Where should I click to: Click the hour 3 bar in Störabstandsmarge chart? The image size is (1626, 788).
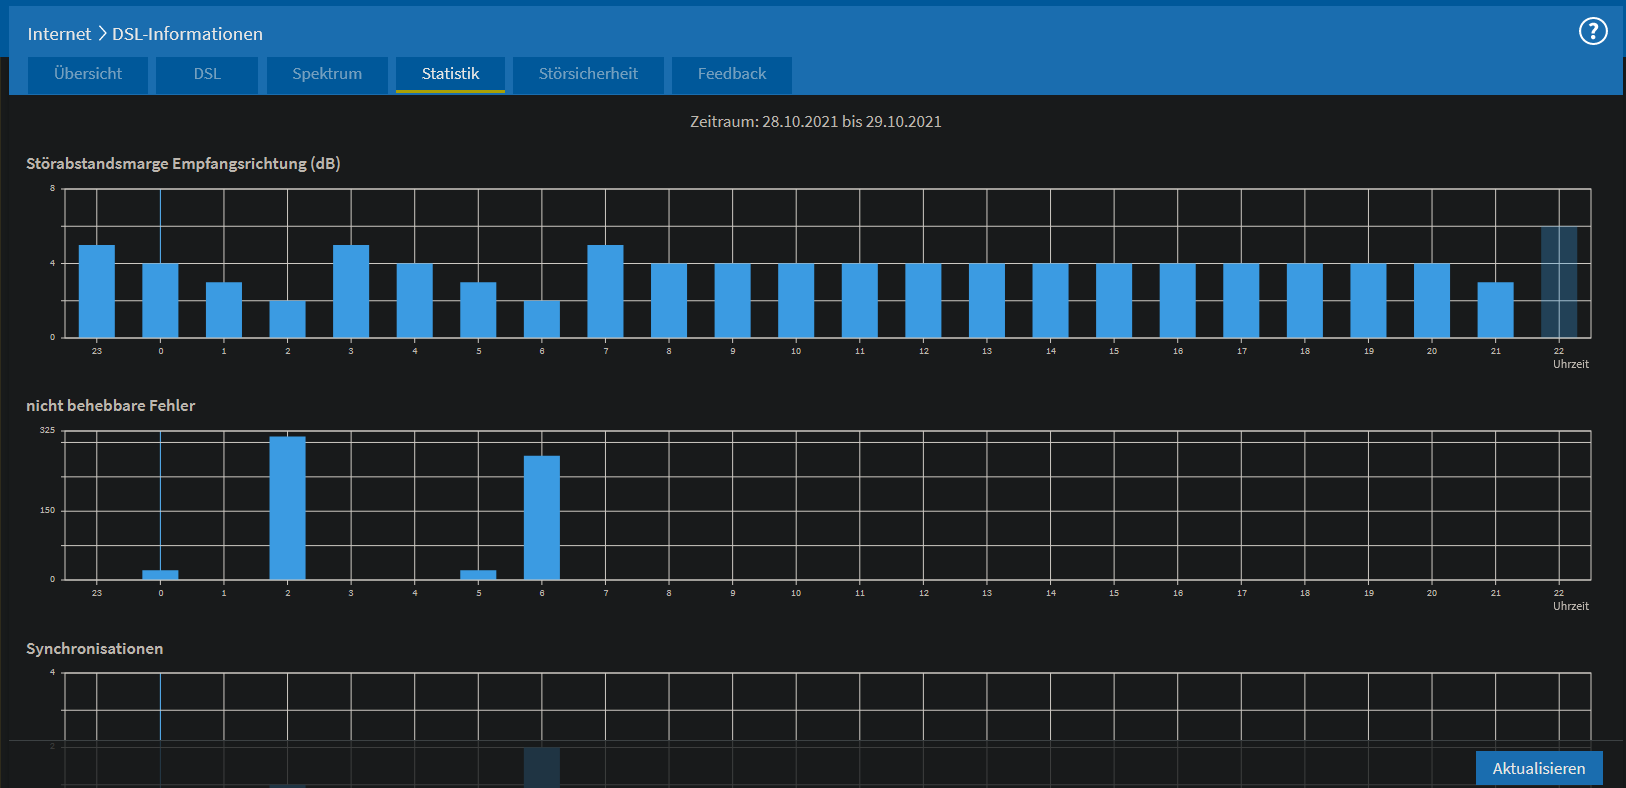[x=351, y=291]
